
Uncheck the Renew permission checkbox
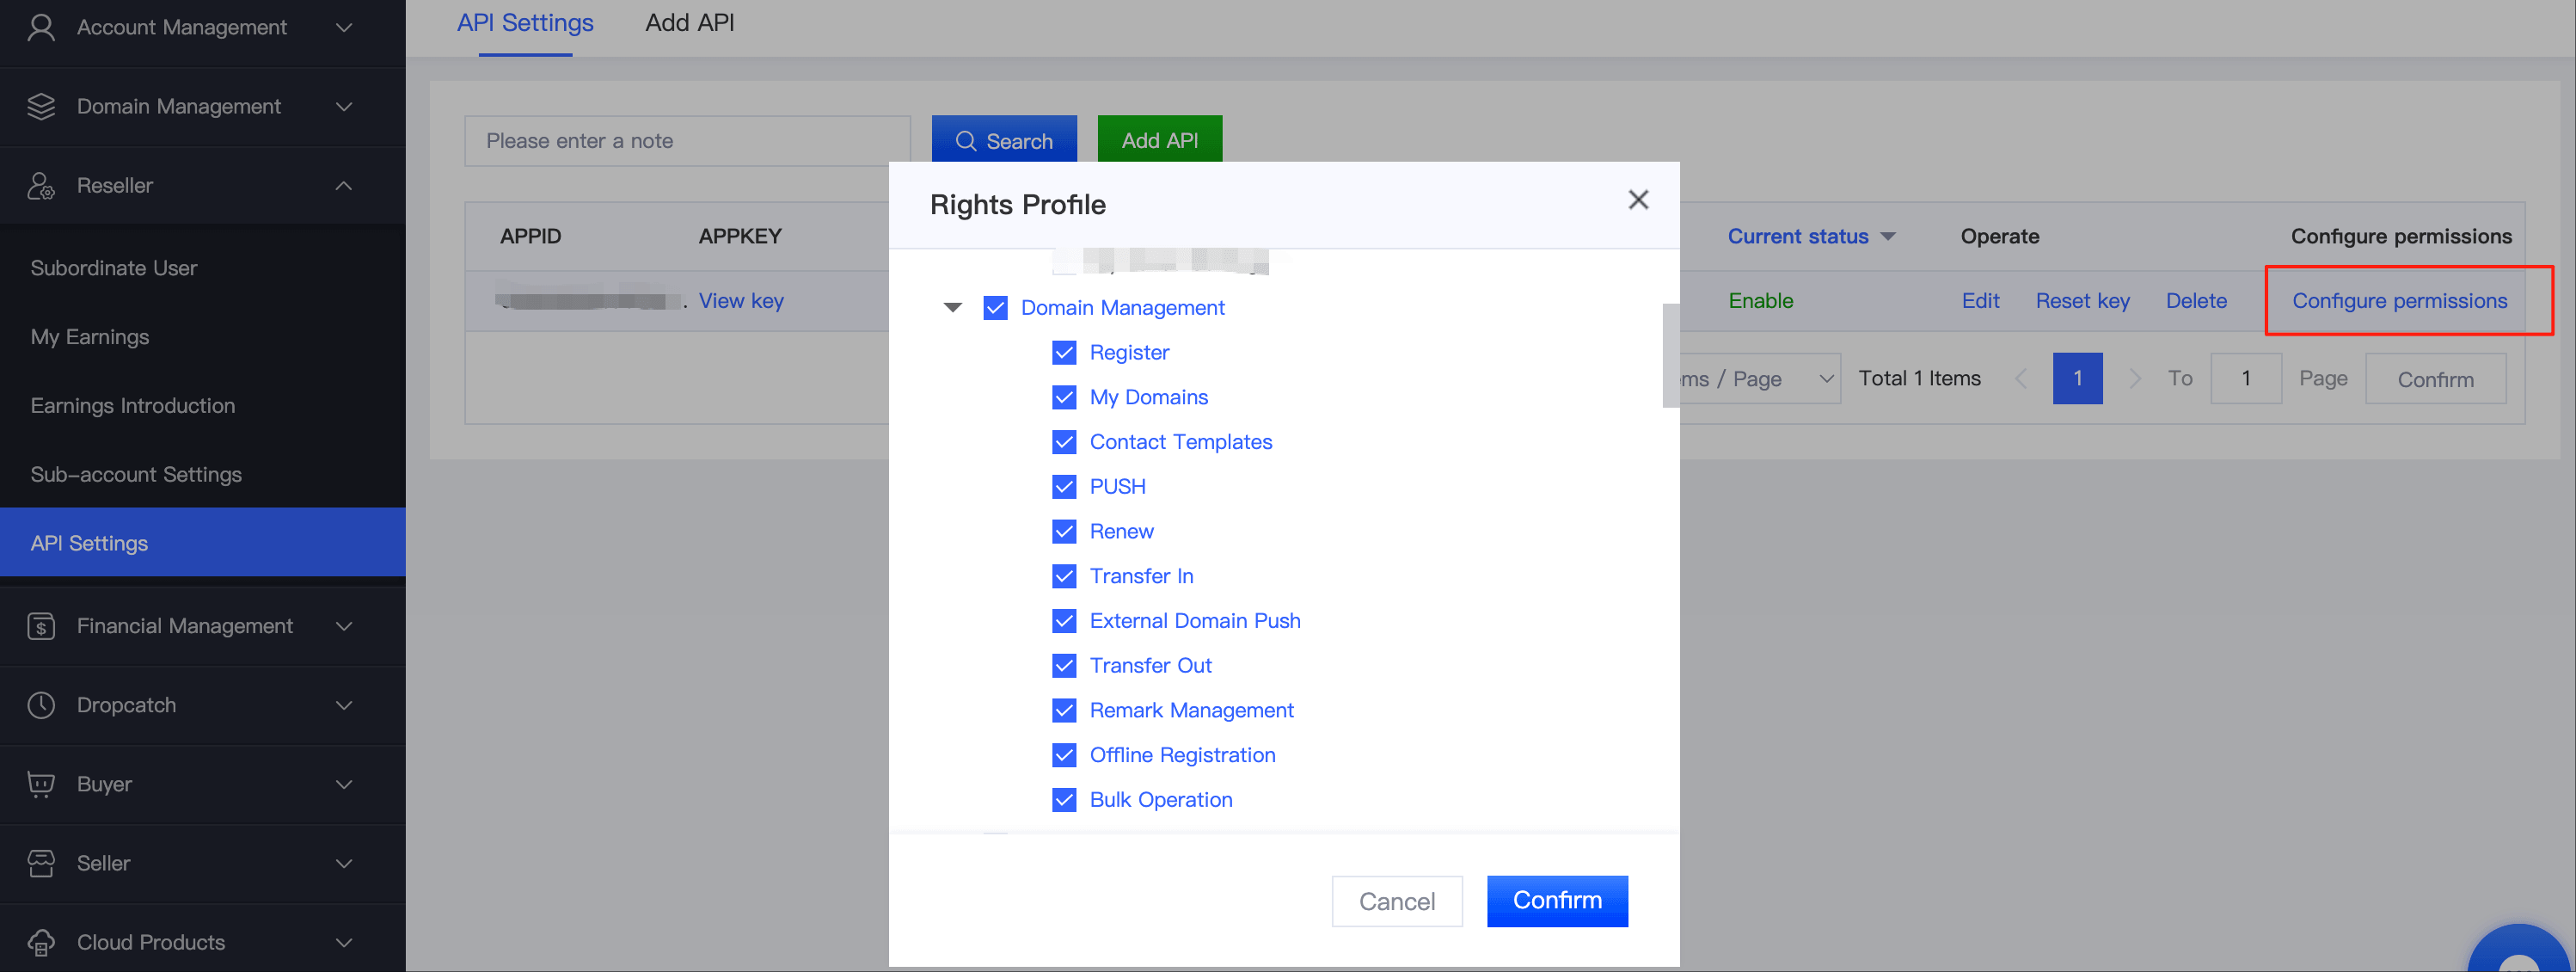click(x=1064, y=532)
